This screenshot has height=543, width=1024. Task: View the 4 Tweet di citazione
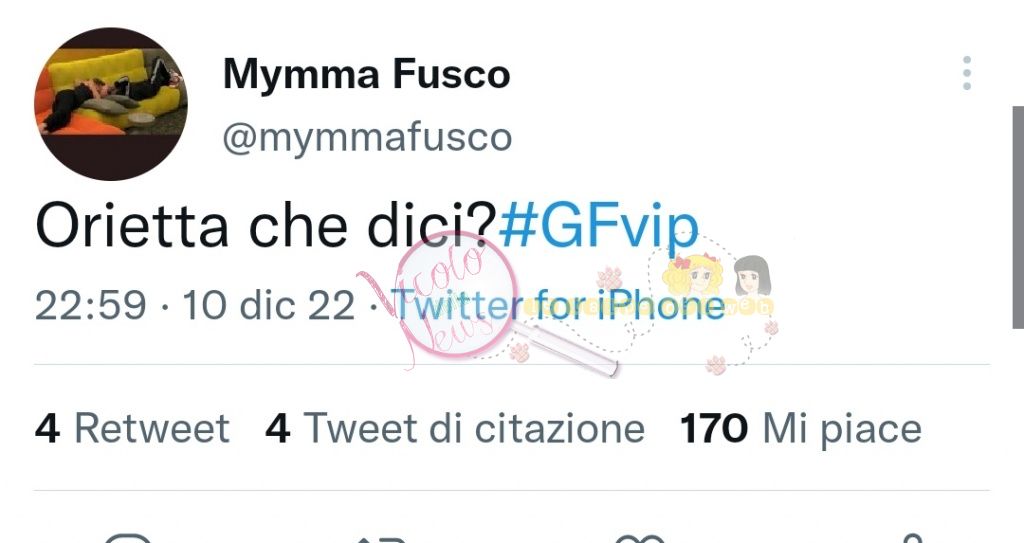click(455, 429)
